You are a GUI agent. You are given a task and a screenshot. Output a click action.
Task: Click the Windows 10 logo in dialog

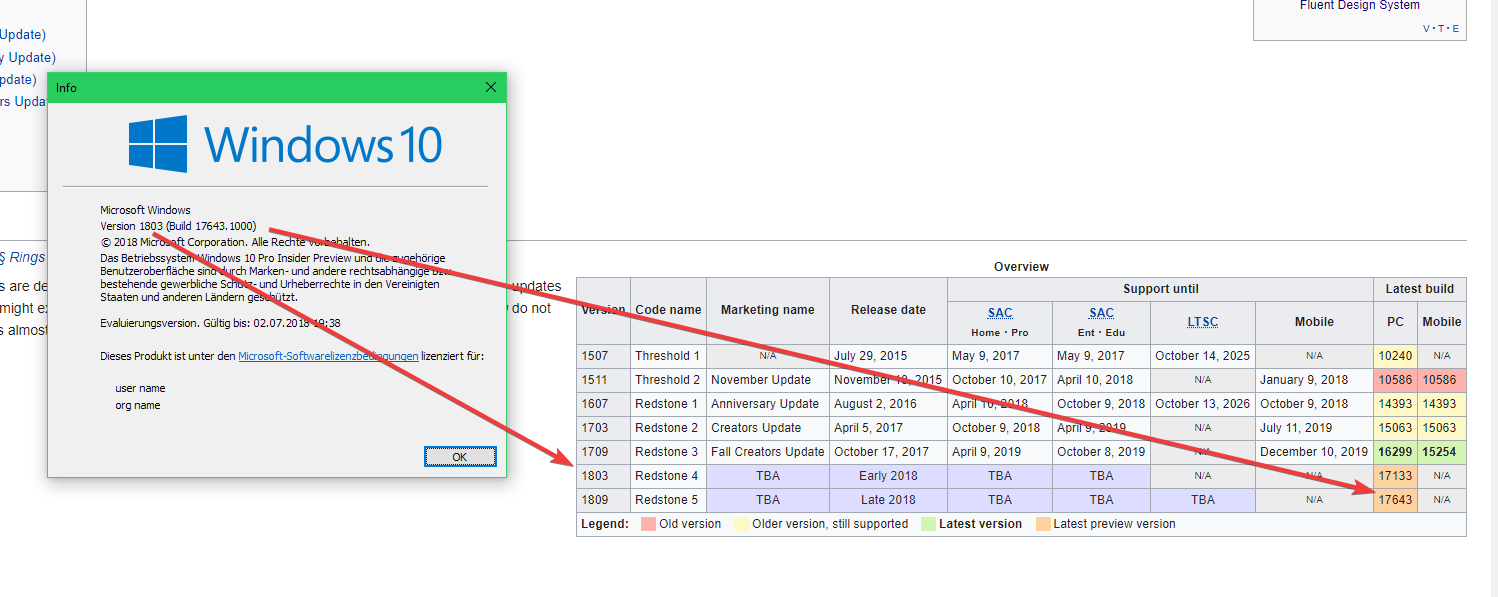286,144
